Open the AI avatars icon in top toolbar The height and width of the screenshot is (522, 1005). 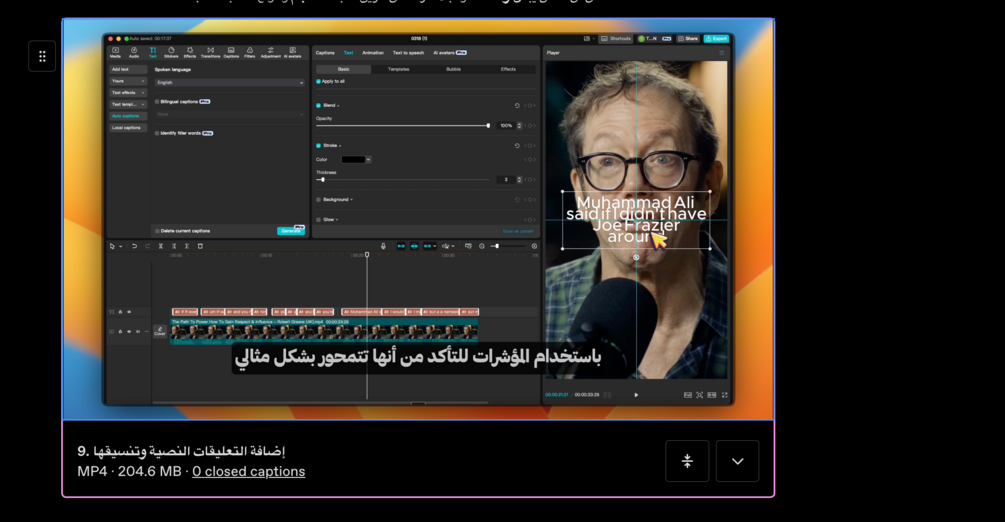(x=292, y=52)
